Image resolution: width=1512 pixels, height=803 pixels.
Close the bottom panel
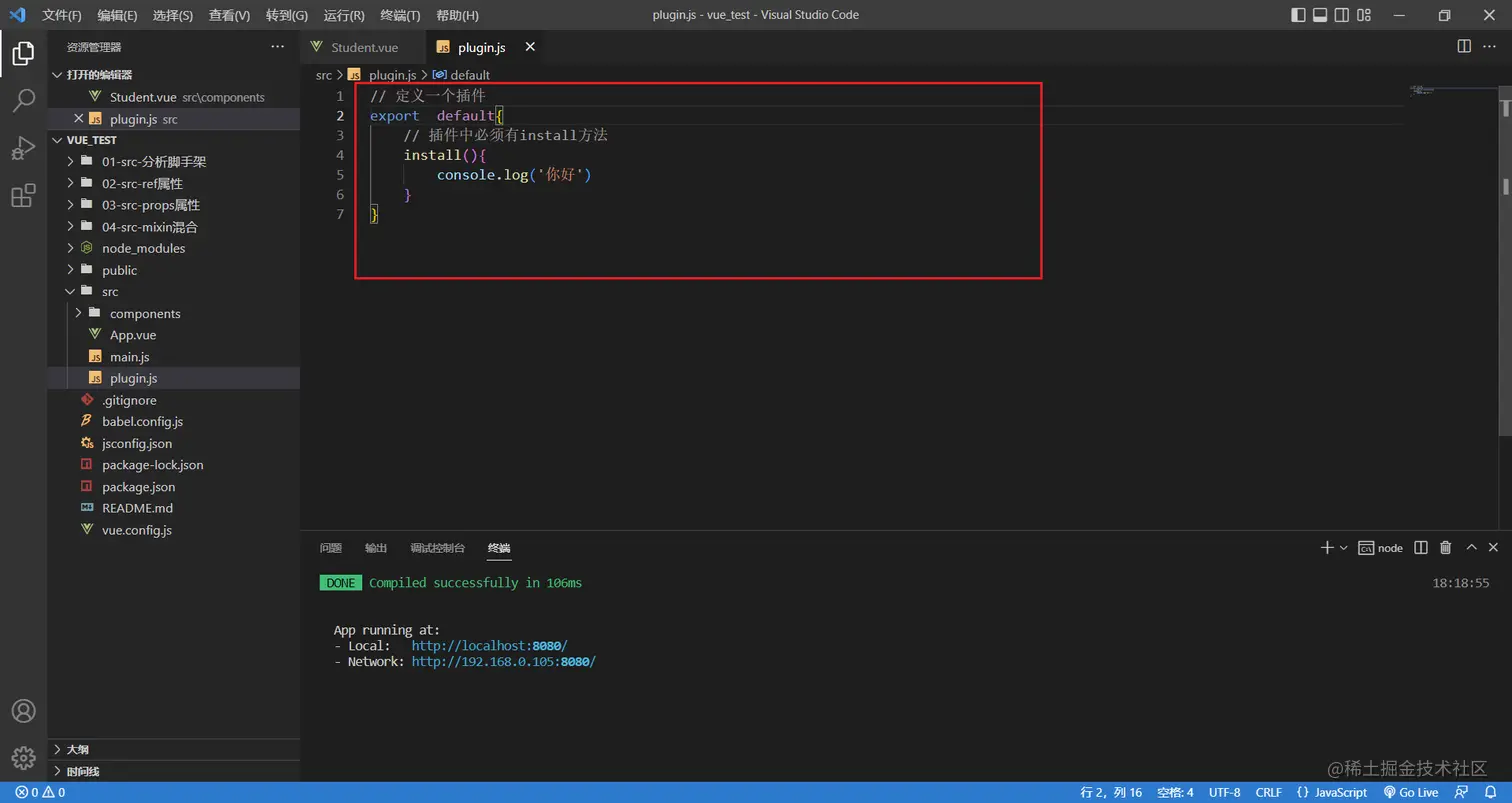click(x=1493, y=547)
